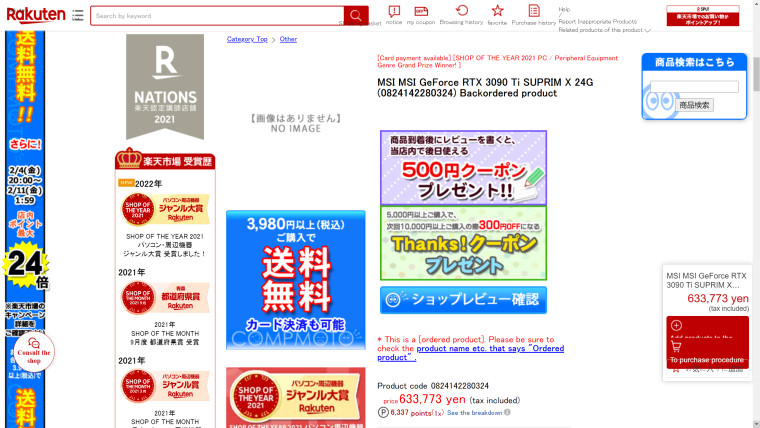This screenshot has height=428, width=760.
Task: Open the Ordered product notice link
Action: click(470, 353)
